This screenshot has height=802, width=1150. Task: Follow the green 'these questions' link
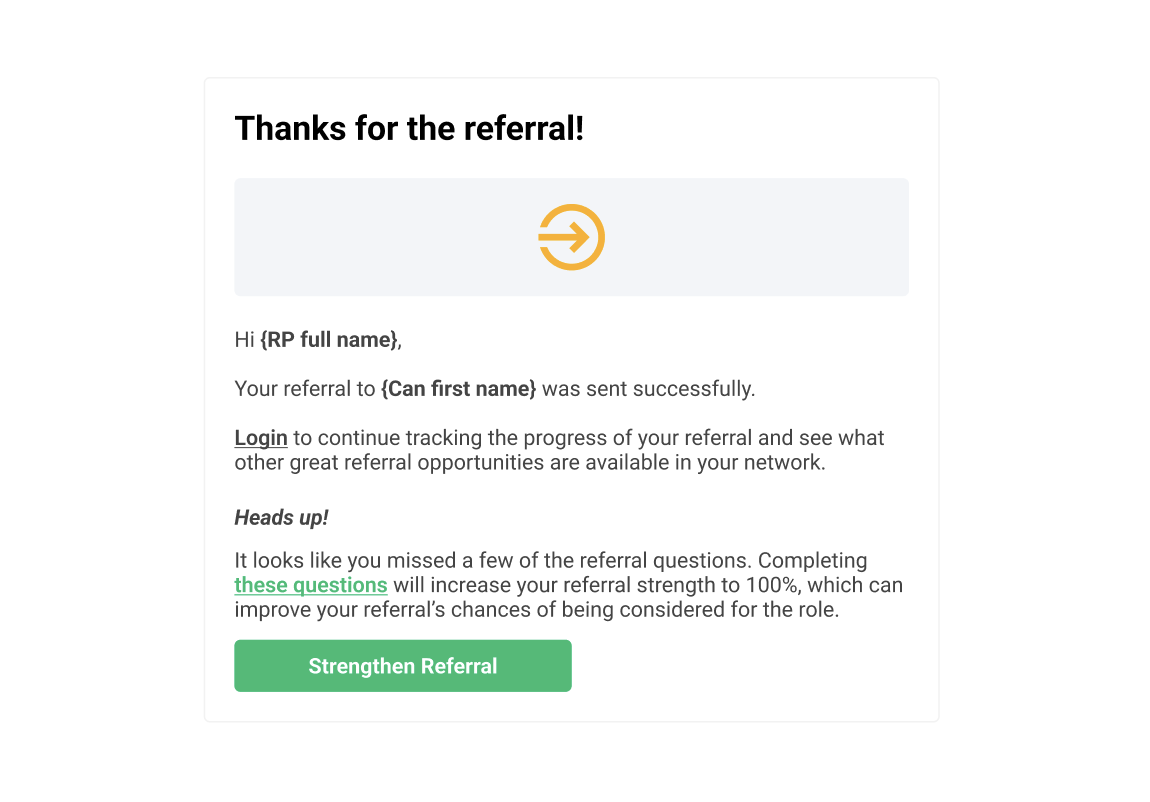(x=311, y=585)
